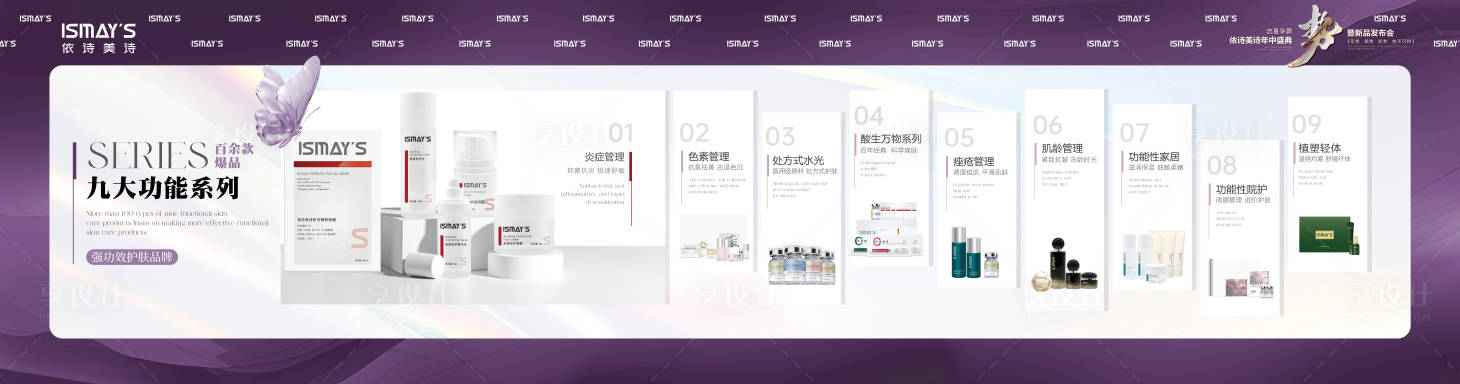Click the number 05 card label

[x=959, y=137]
